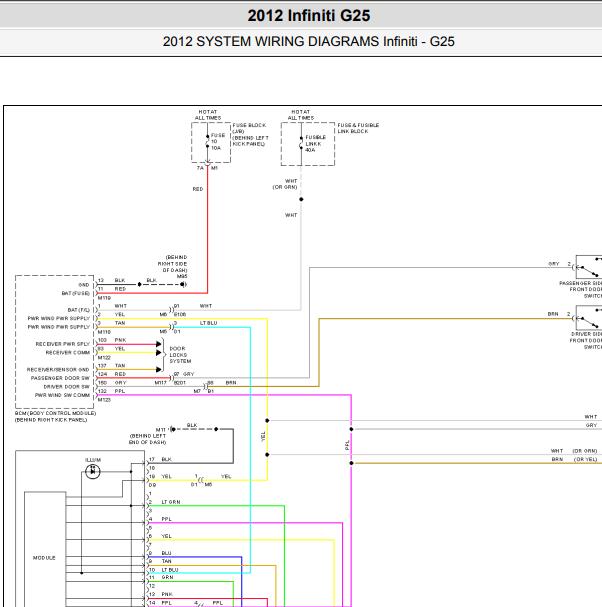Click the M119 connector label
The width and height of the screenshot is (602, 607).
104,298
